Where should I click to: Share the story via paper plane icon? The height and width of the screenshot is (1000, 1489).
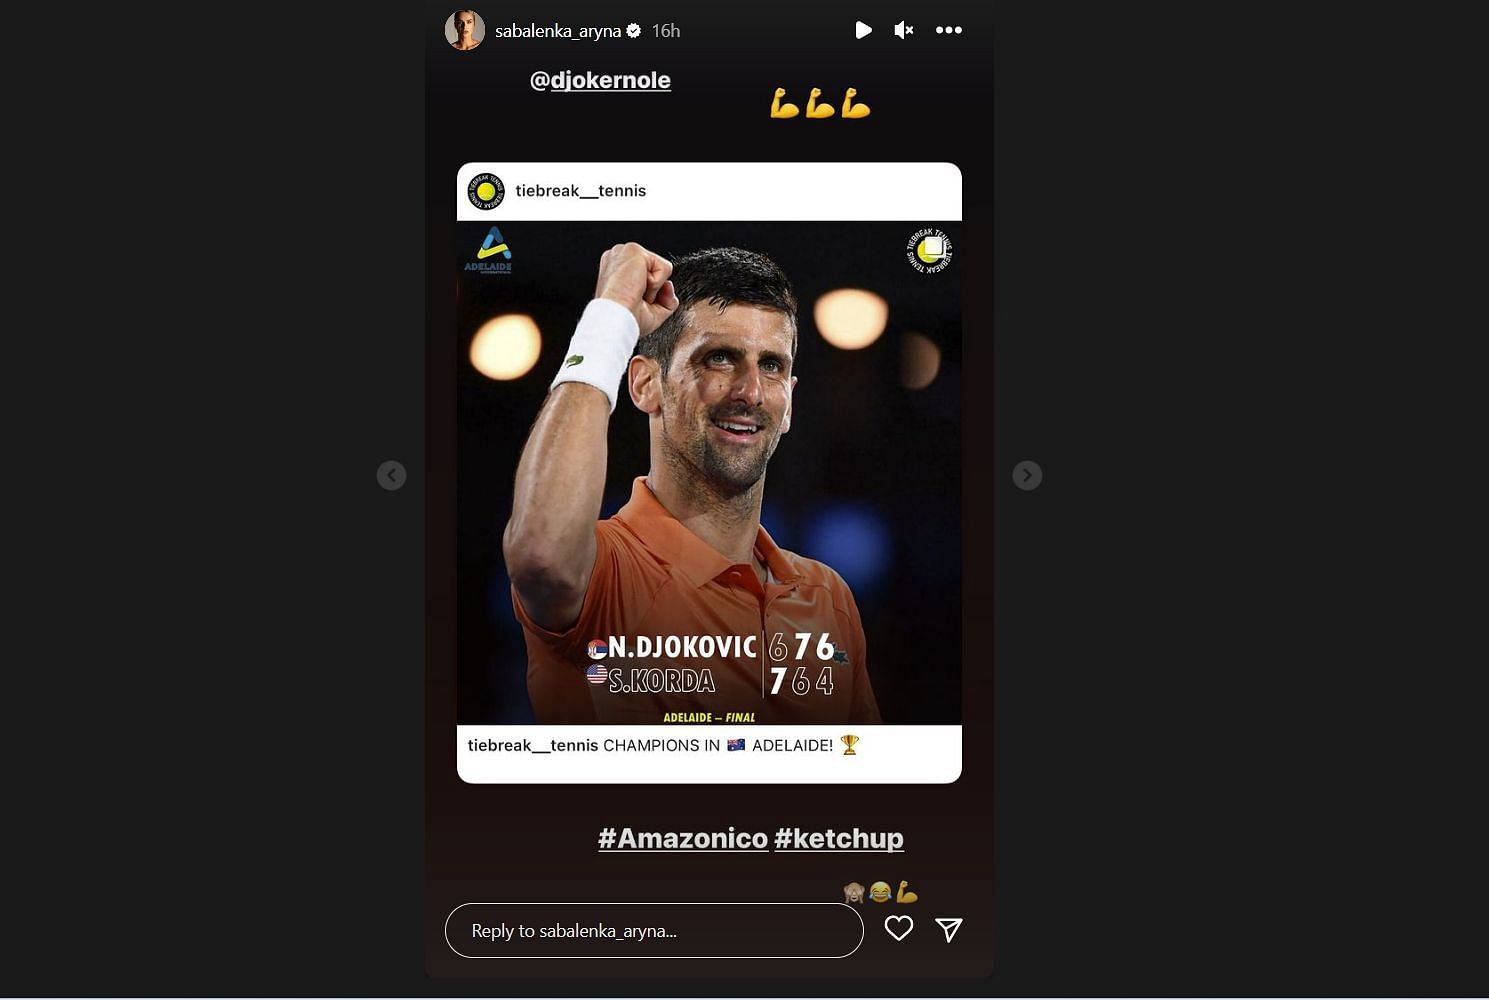pos(949,930)
